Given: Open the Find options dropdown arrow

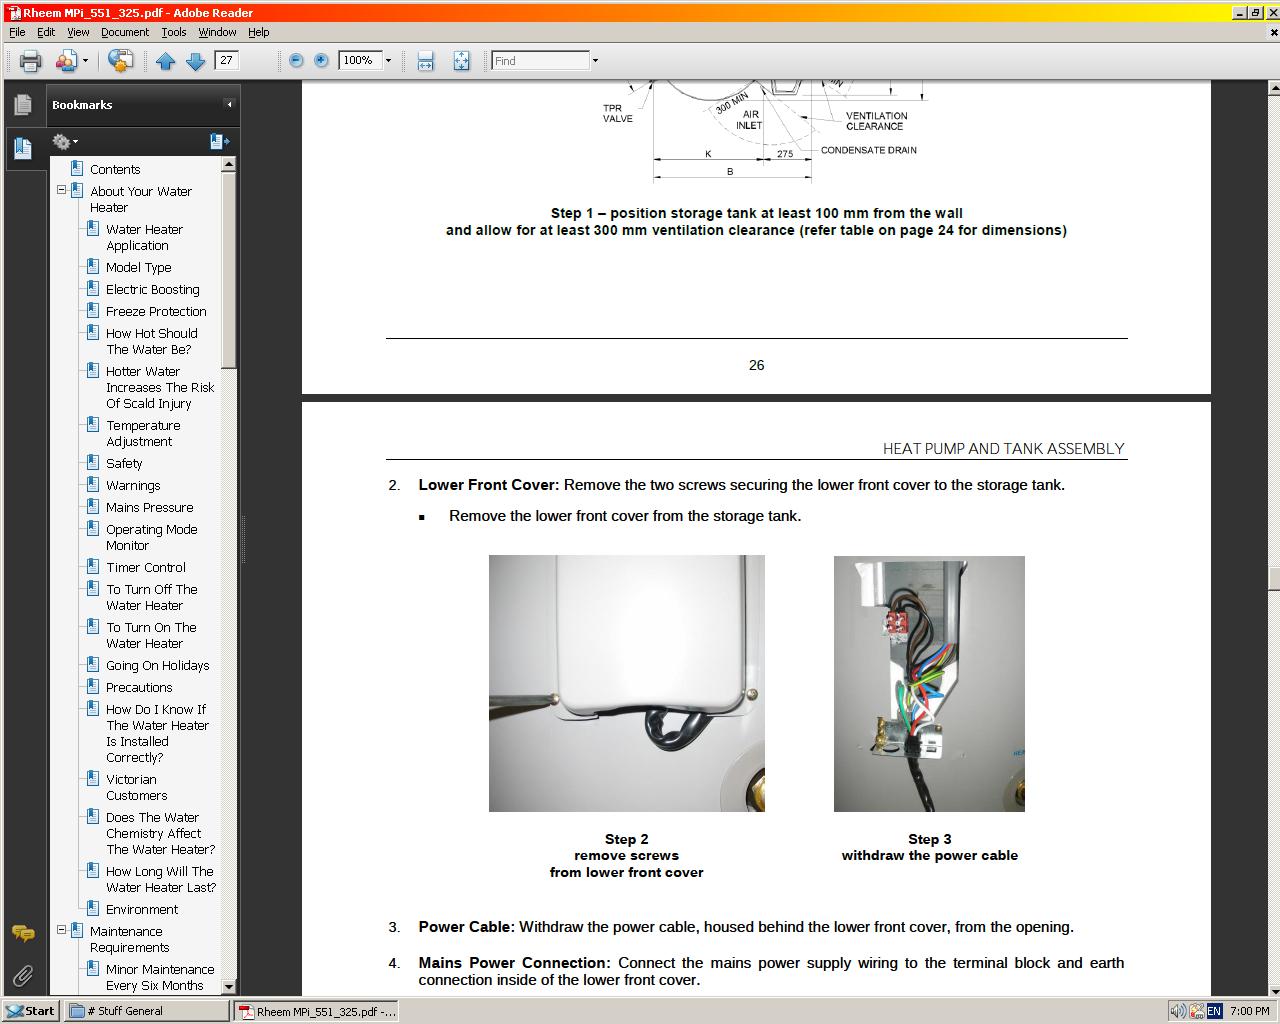Looking at the screenshot, I should click(595, 60).
